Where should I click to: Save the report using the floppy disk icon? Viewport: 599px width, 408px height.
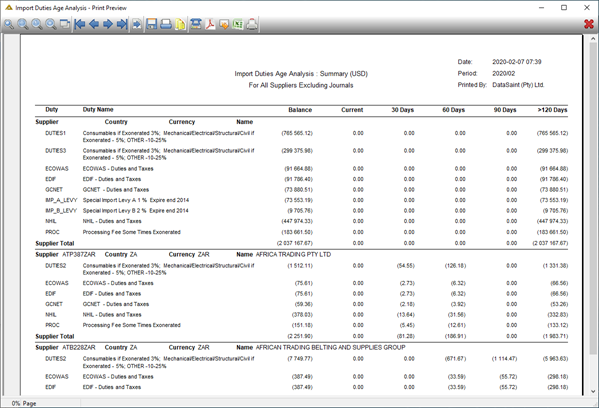(152, 24)
